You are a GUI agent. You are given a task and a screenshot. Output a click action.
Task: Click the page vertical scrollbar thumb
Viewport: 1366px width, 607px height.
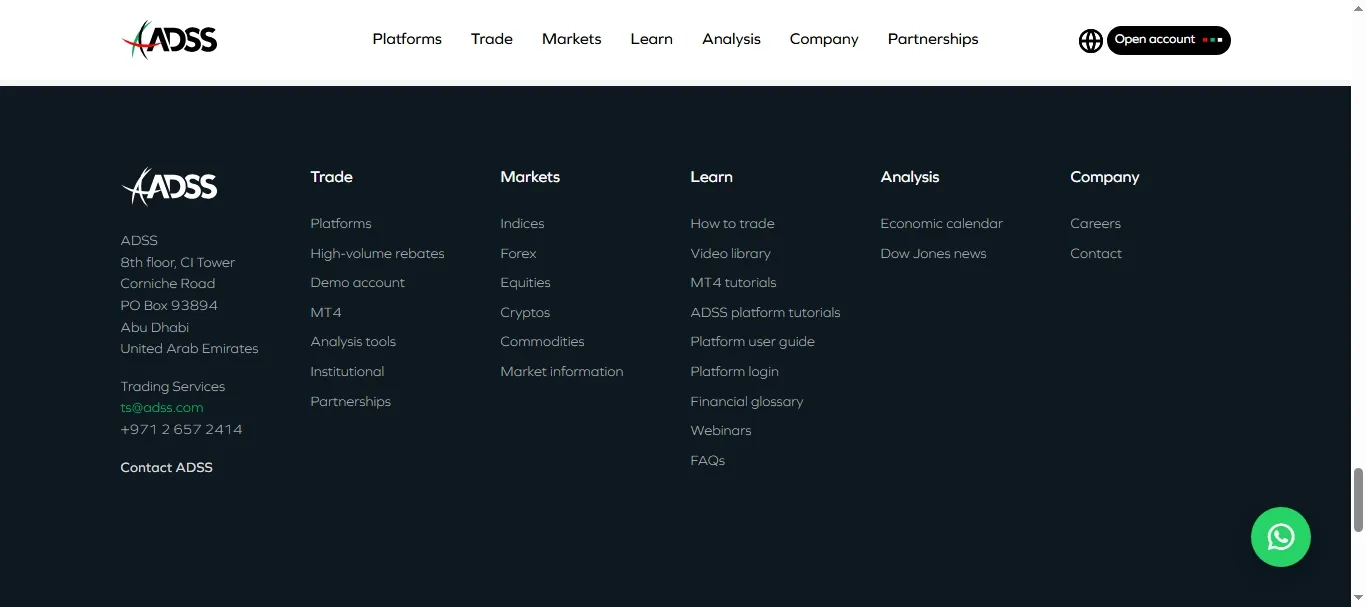coord(1358,500)
